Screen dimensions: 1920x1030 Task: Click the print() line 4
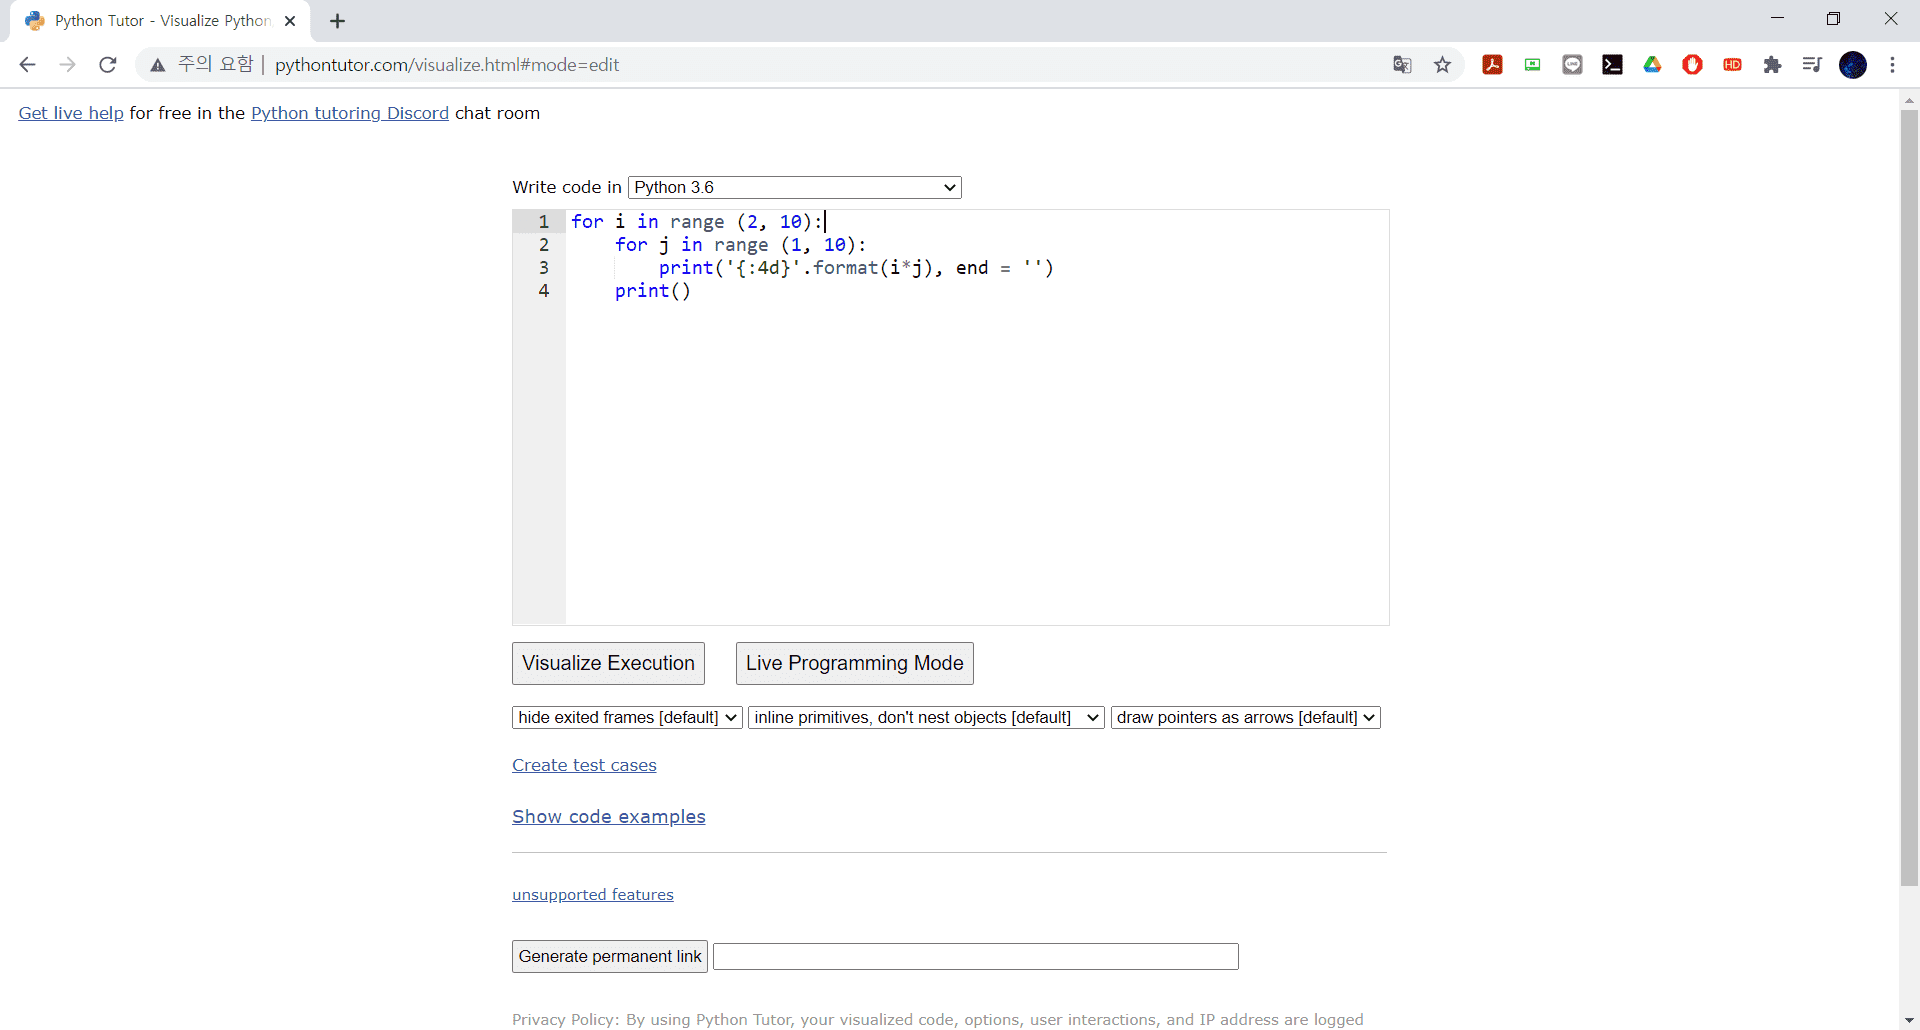(652, 291)
